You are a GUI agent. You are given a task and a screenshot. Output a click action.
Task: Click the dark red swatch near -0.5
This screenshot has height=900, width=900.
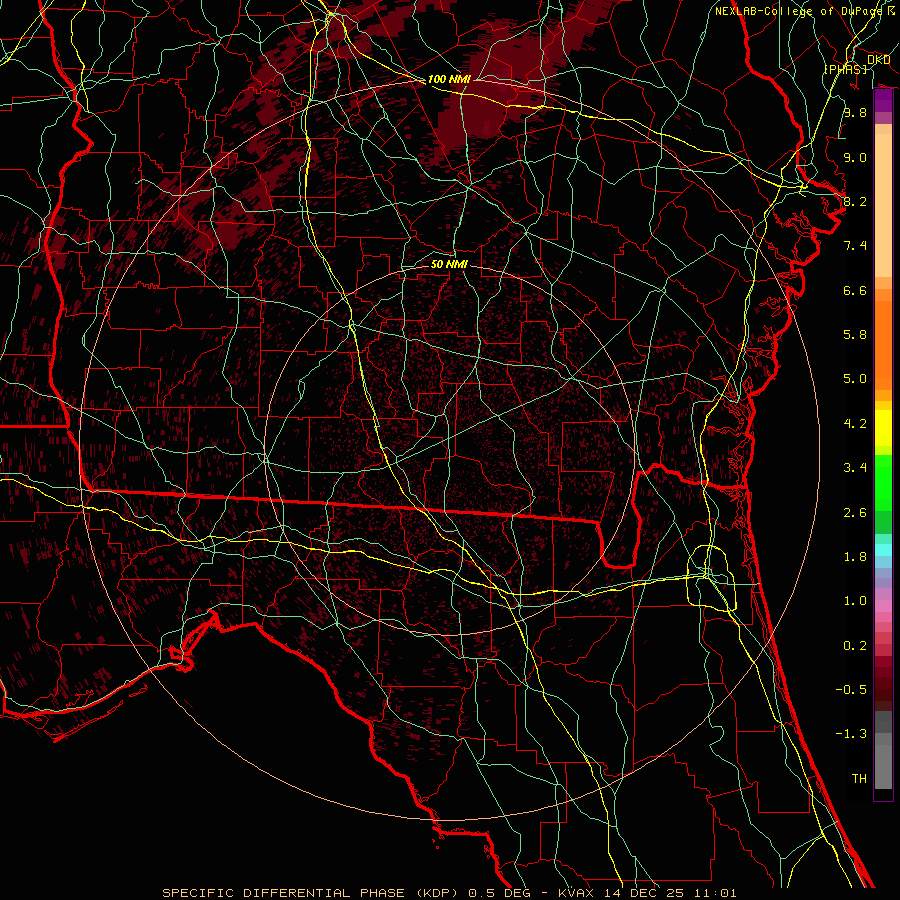coord(883,689)
